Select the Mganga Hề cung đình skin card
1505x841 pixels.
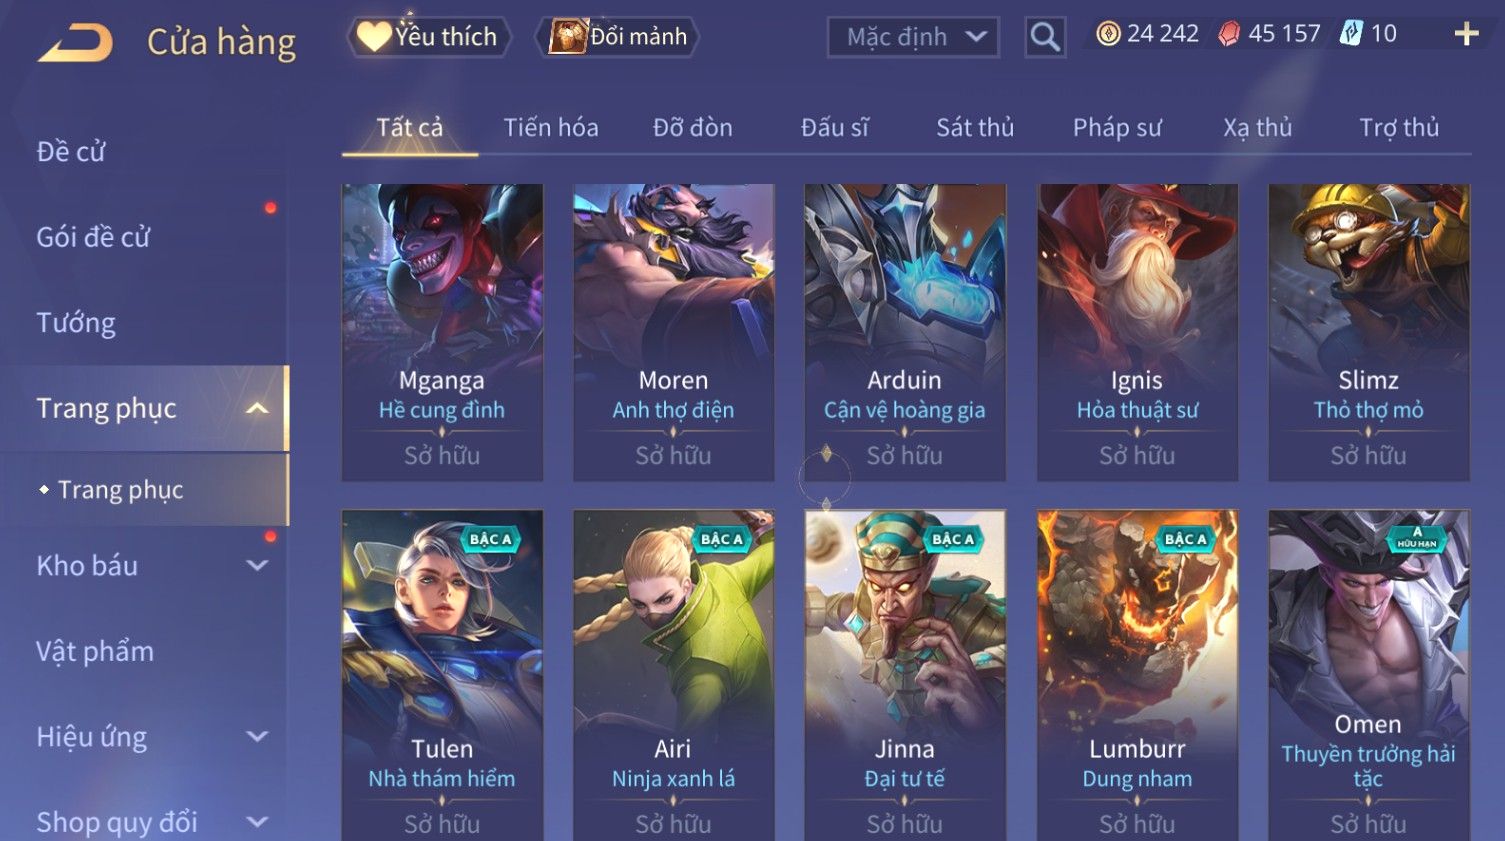coord(442,332)
